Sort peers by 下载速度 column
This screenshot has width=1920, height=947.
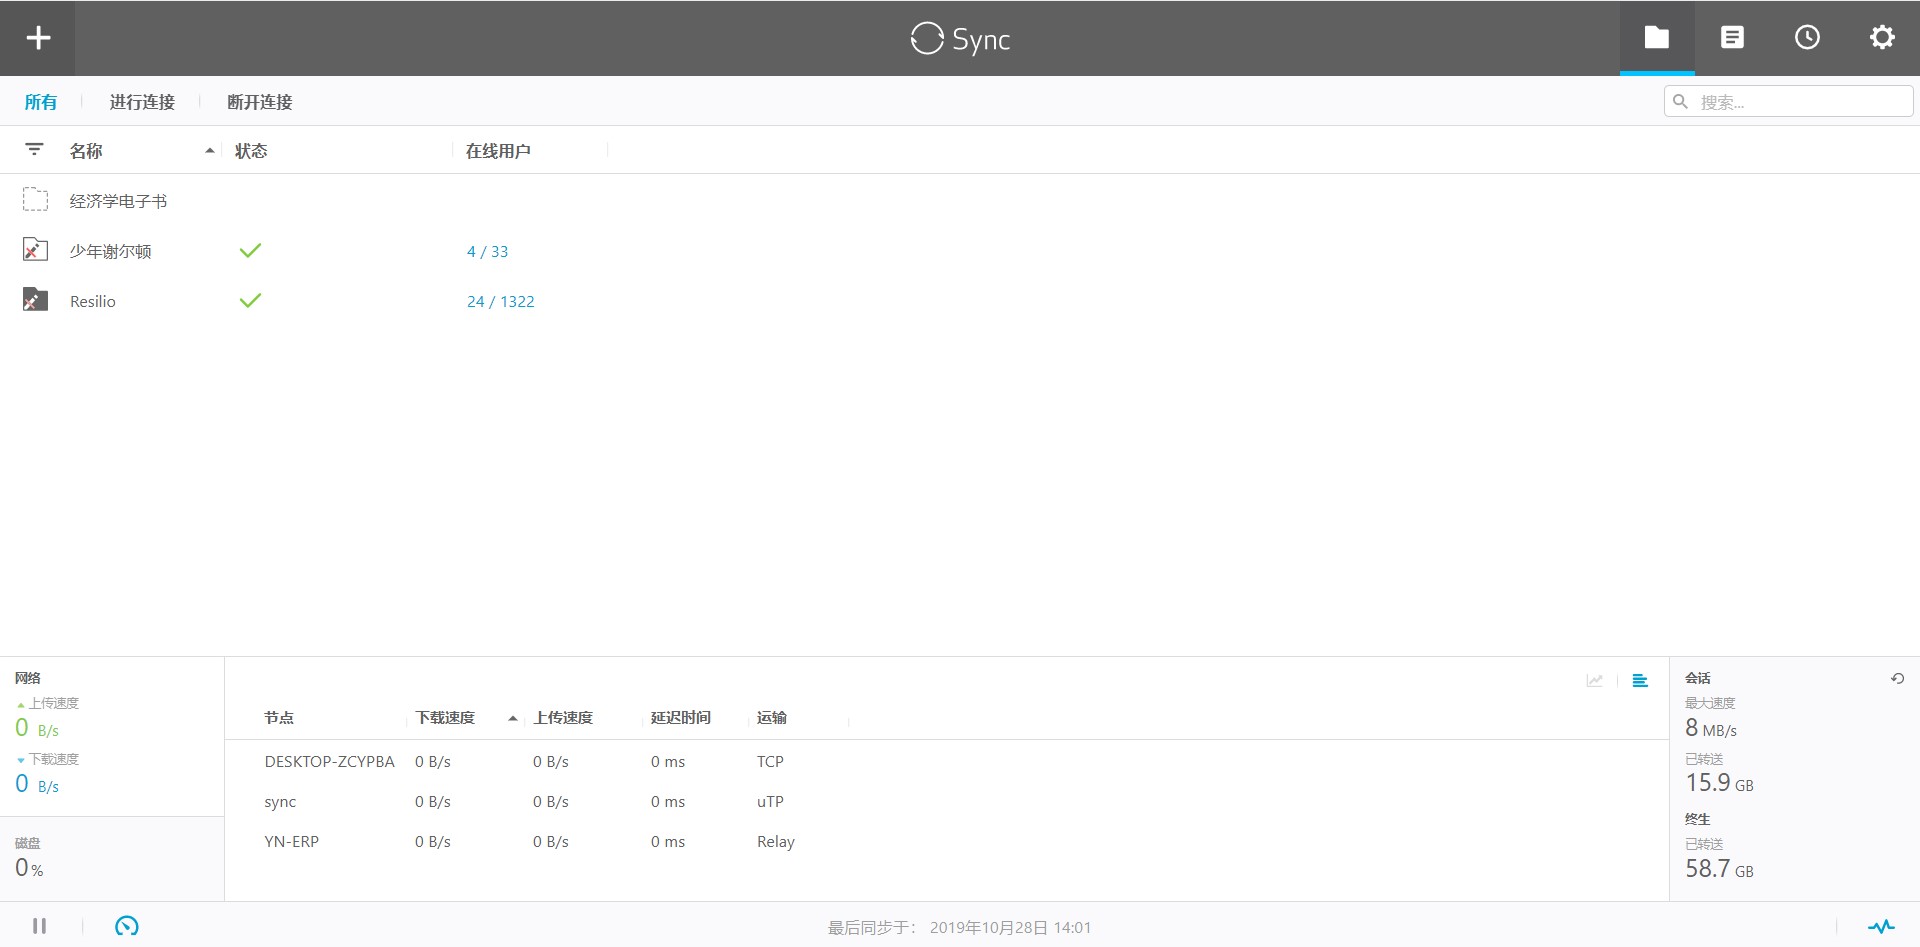(445, 718)
